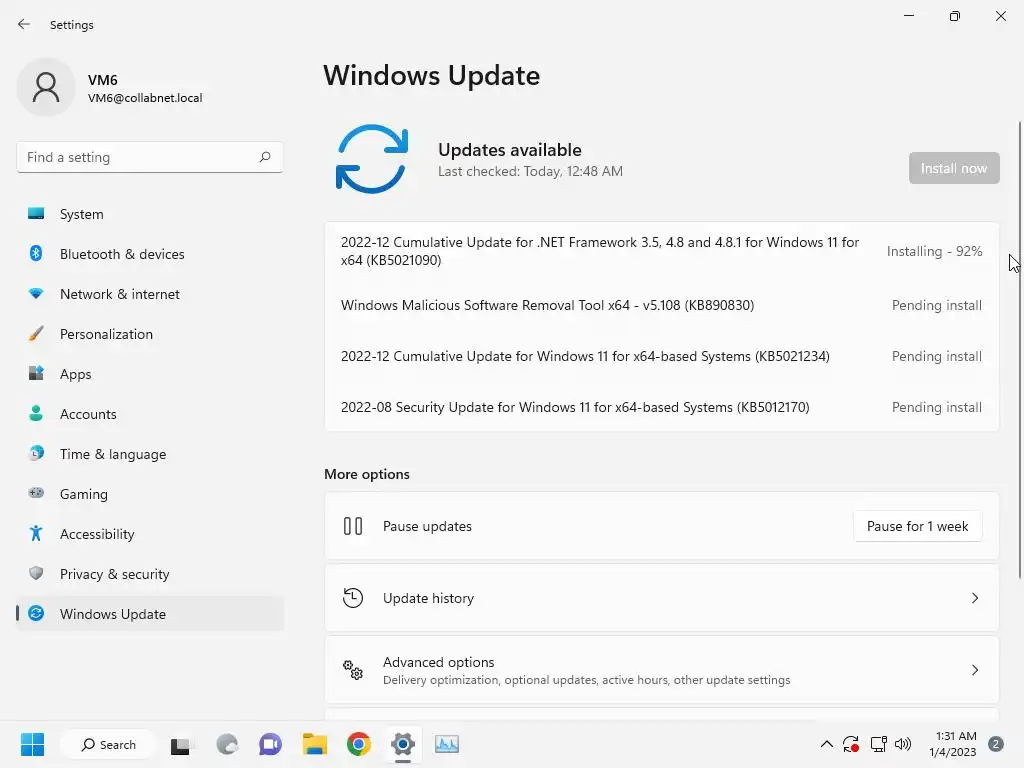
Task: Click the Advanced options gears icon
Action: (353, 670)
